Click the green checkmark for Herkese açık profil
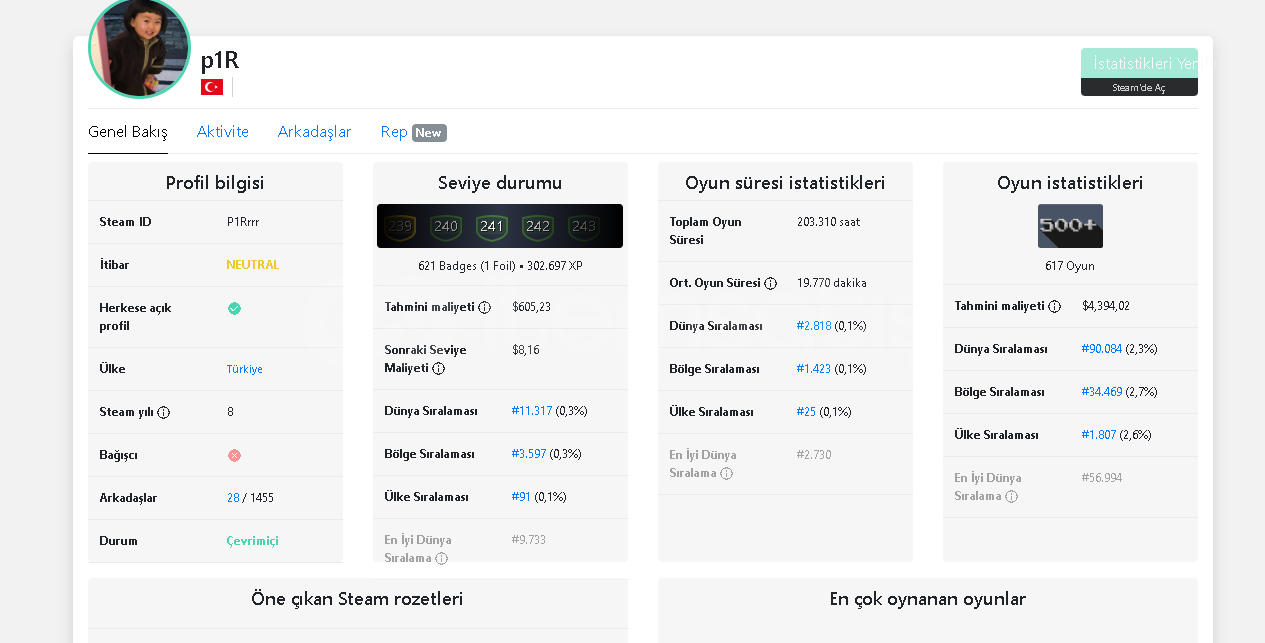The image size is (1265, 643). [x=234, y=308]
